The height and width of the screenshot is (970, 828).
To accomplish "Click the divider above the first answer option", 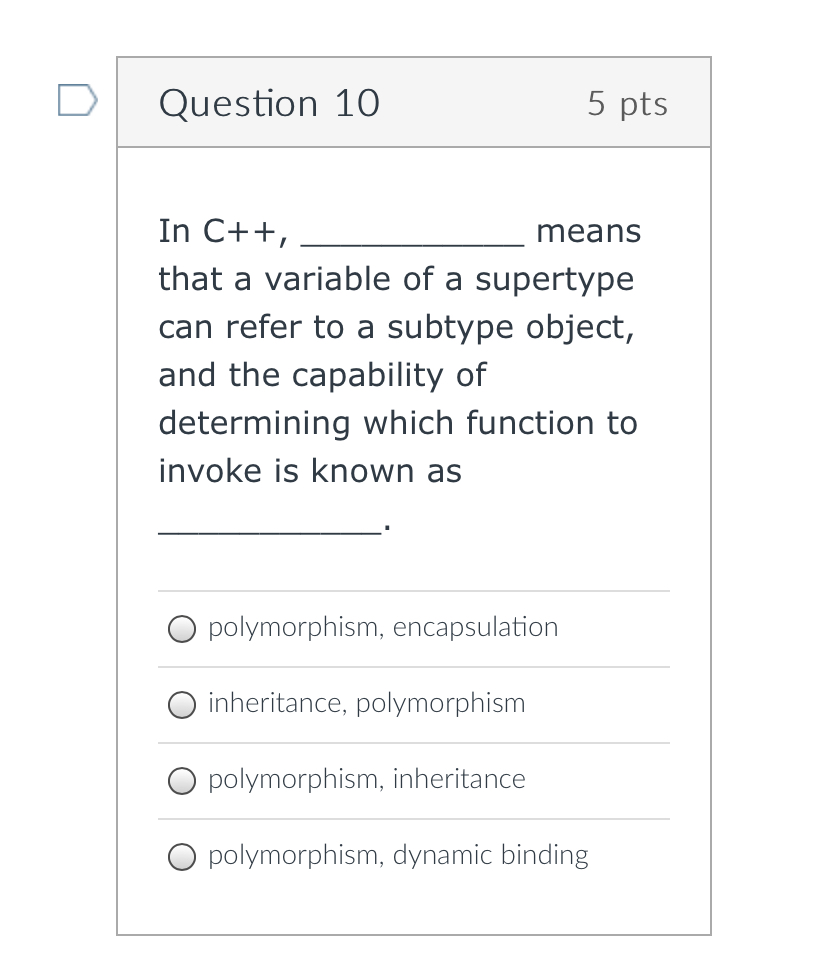I will pos(414,590).
